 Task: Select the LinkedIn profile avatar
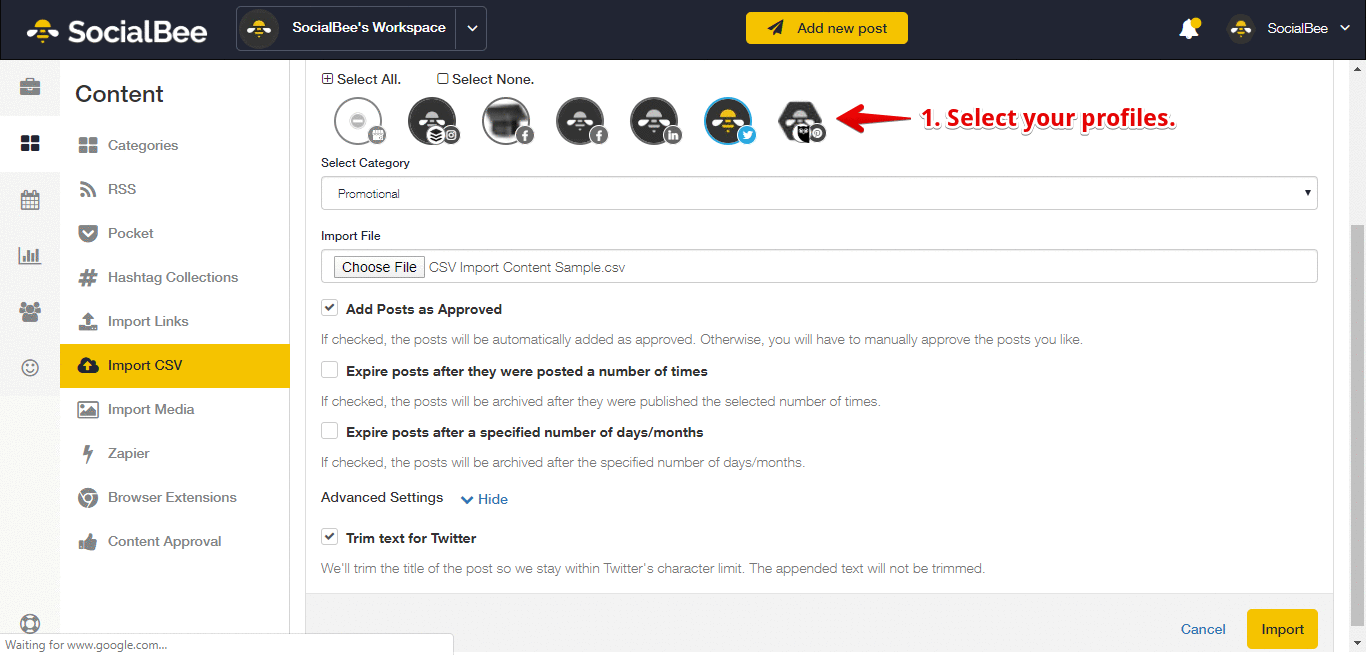point(655,121)
